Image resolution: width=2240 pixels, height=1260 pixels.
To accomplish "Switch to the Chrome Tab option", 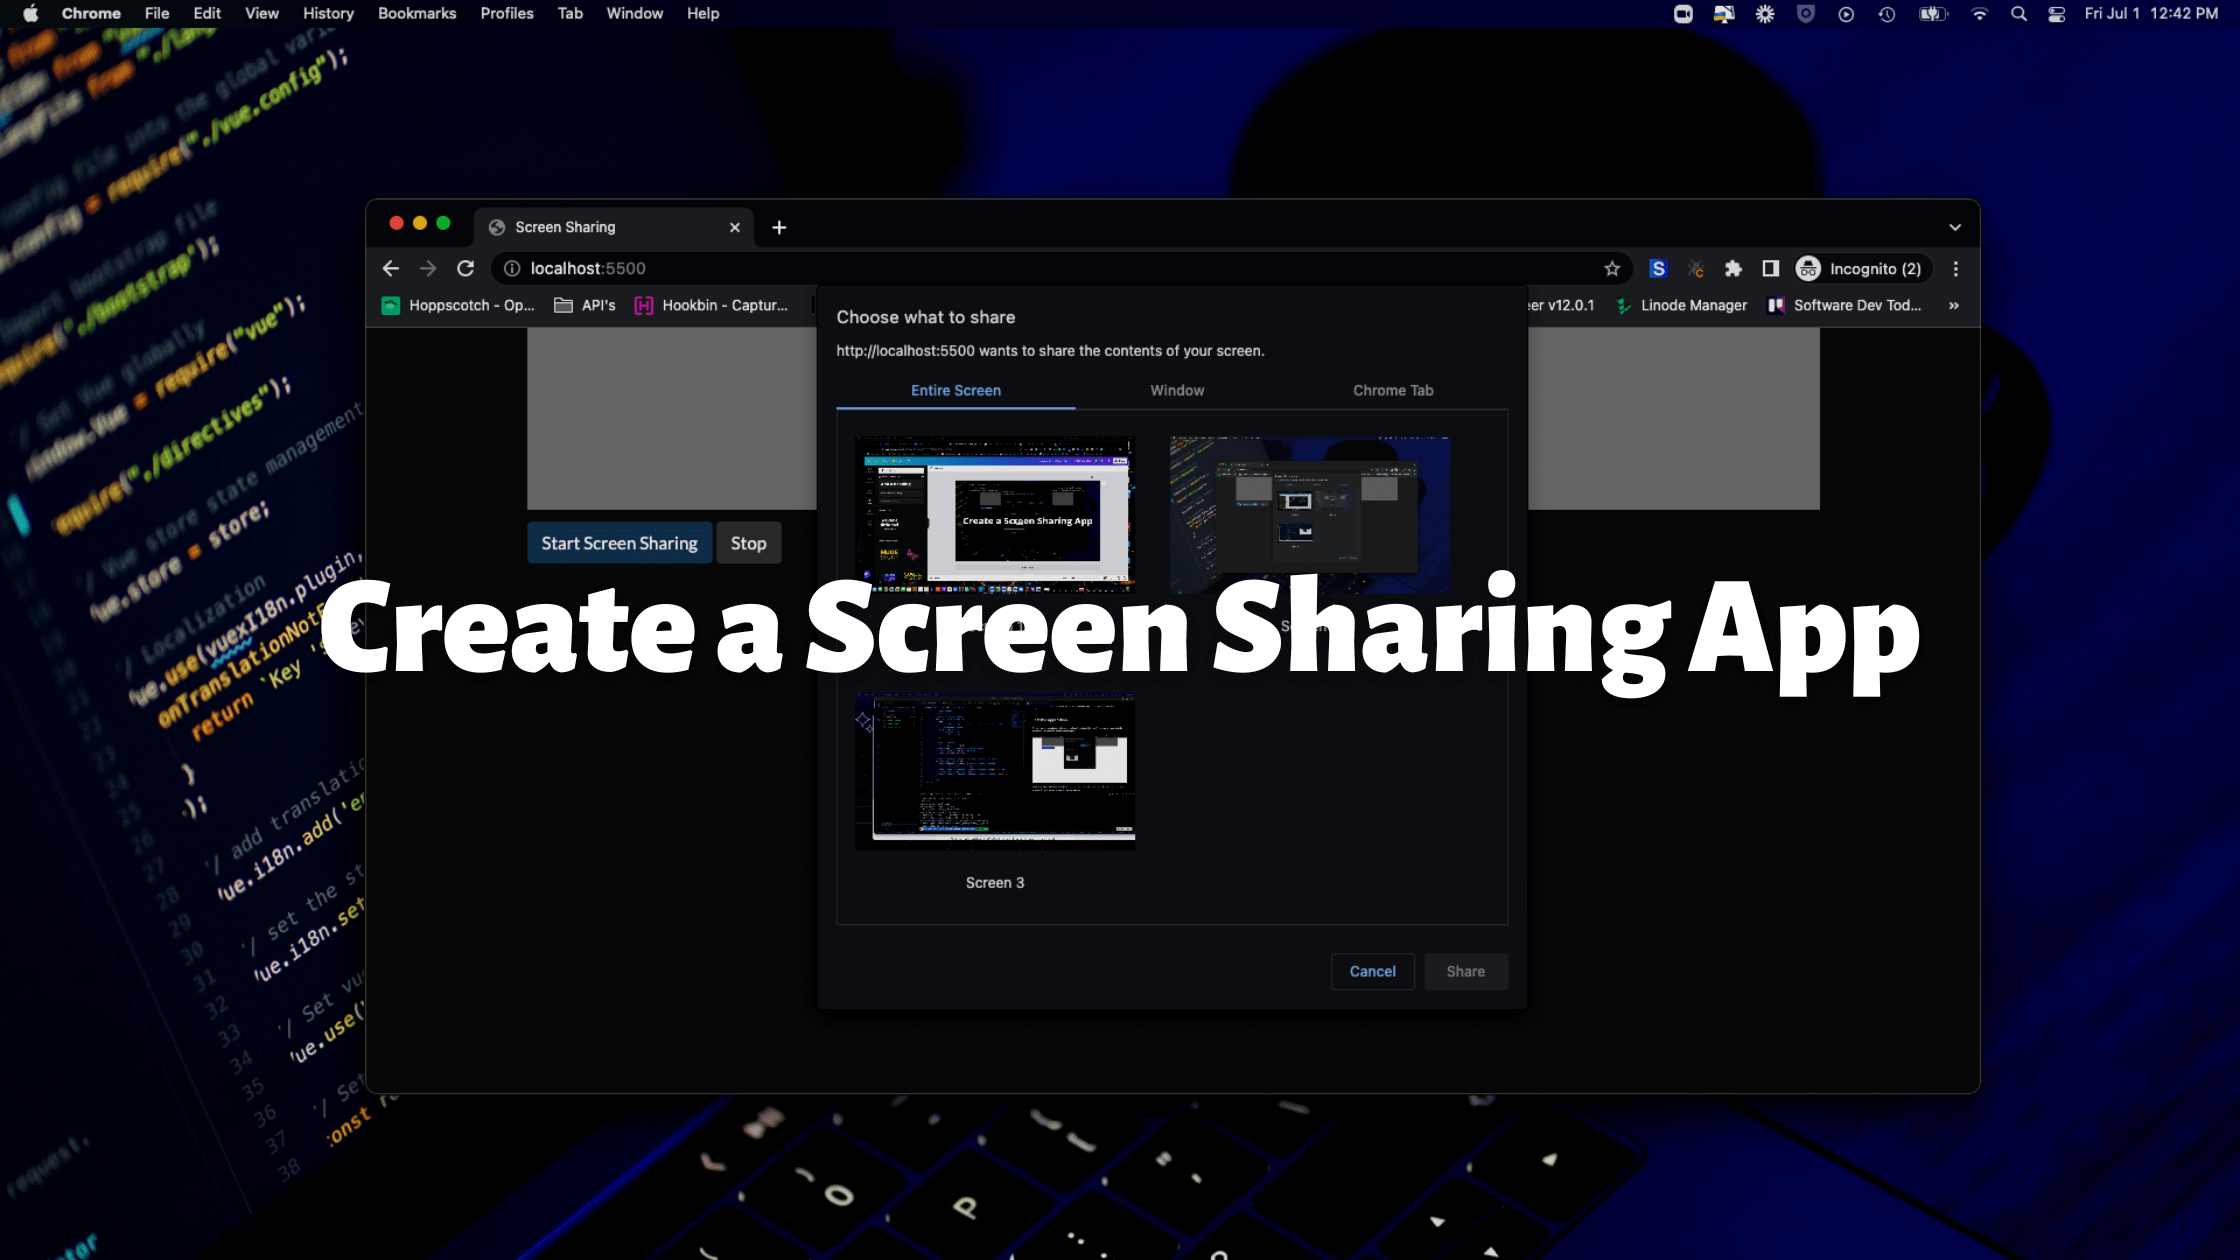I will click(x=1393, y=390).
